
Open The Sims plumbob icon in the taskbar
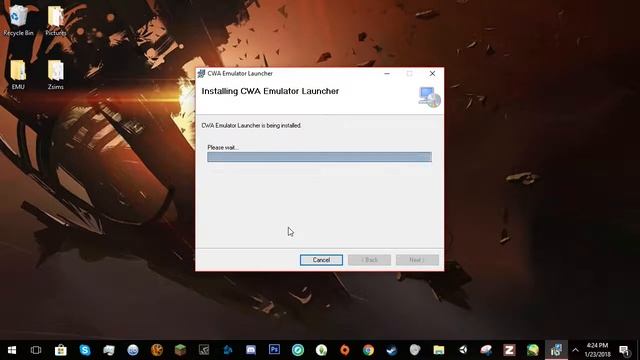pyautogui.click(x=322, y=350)
